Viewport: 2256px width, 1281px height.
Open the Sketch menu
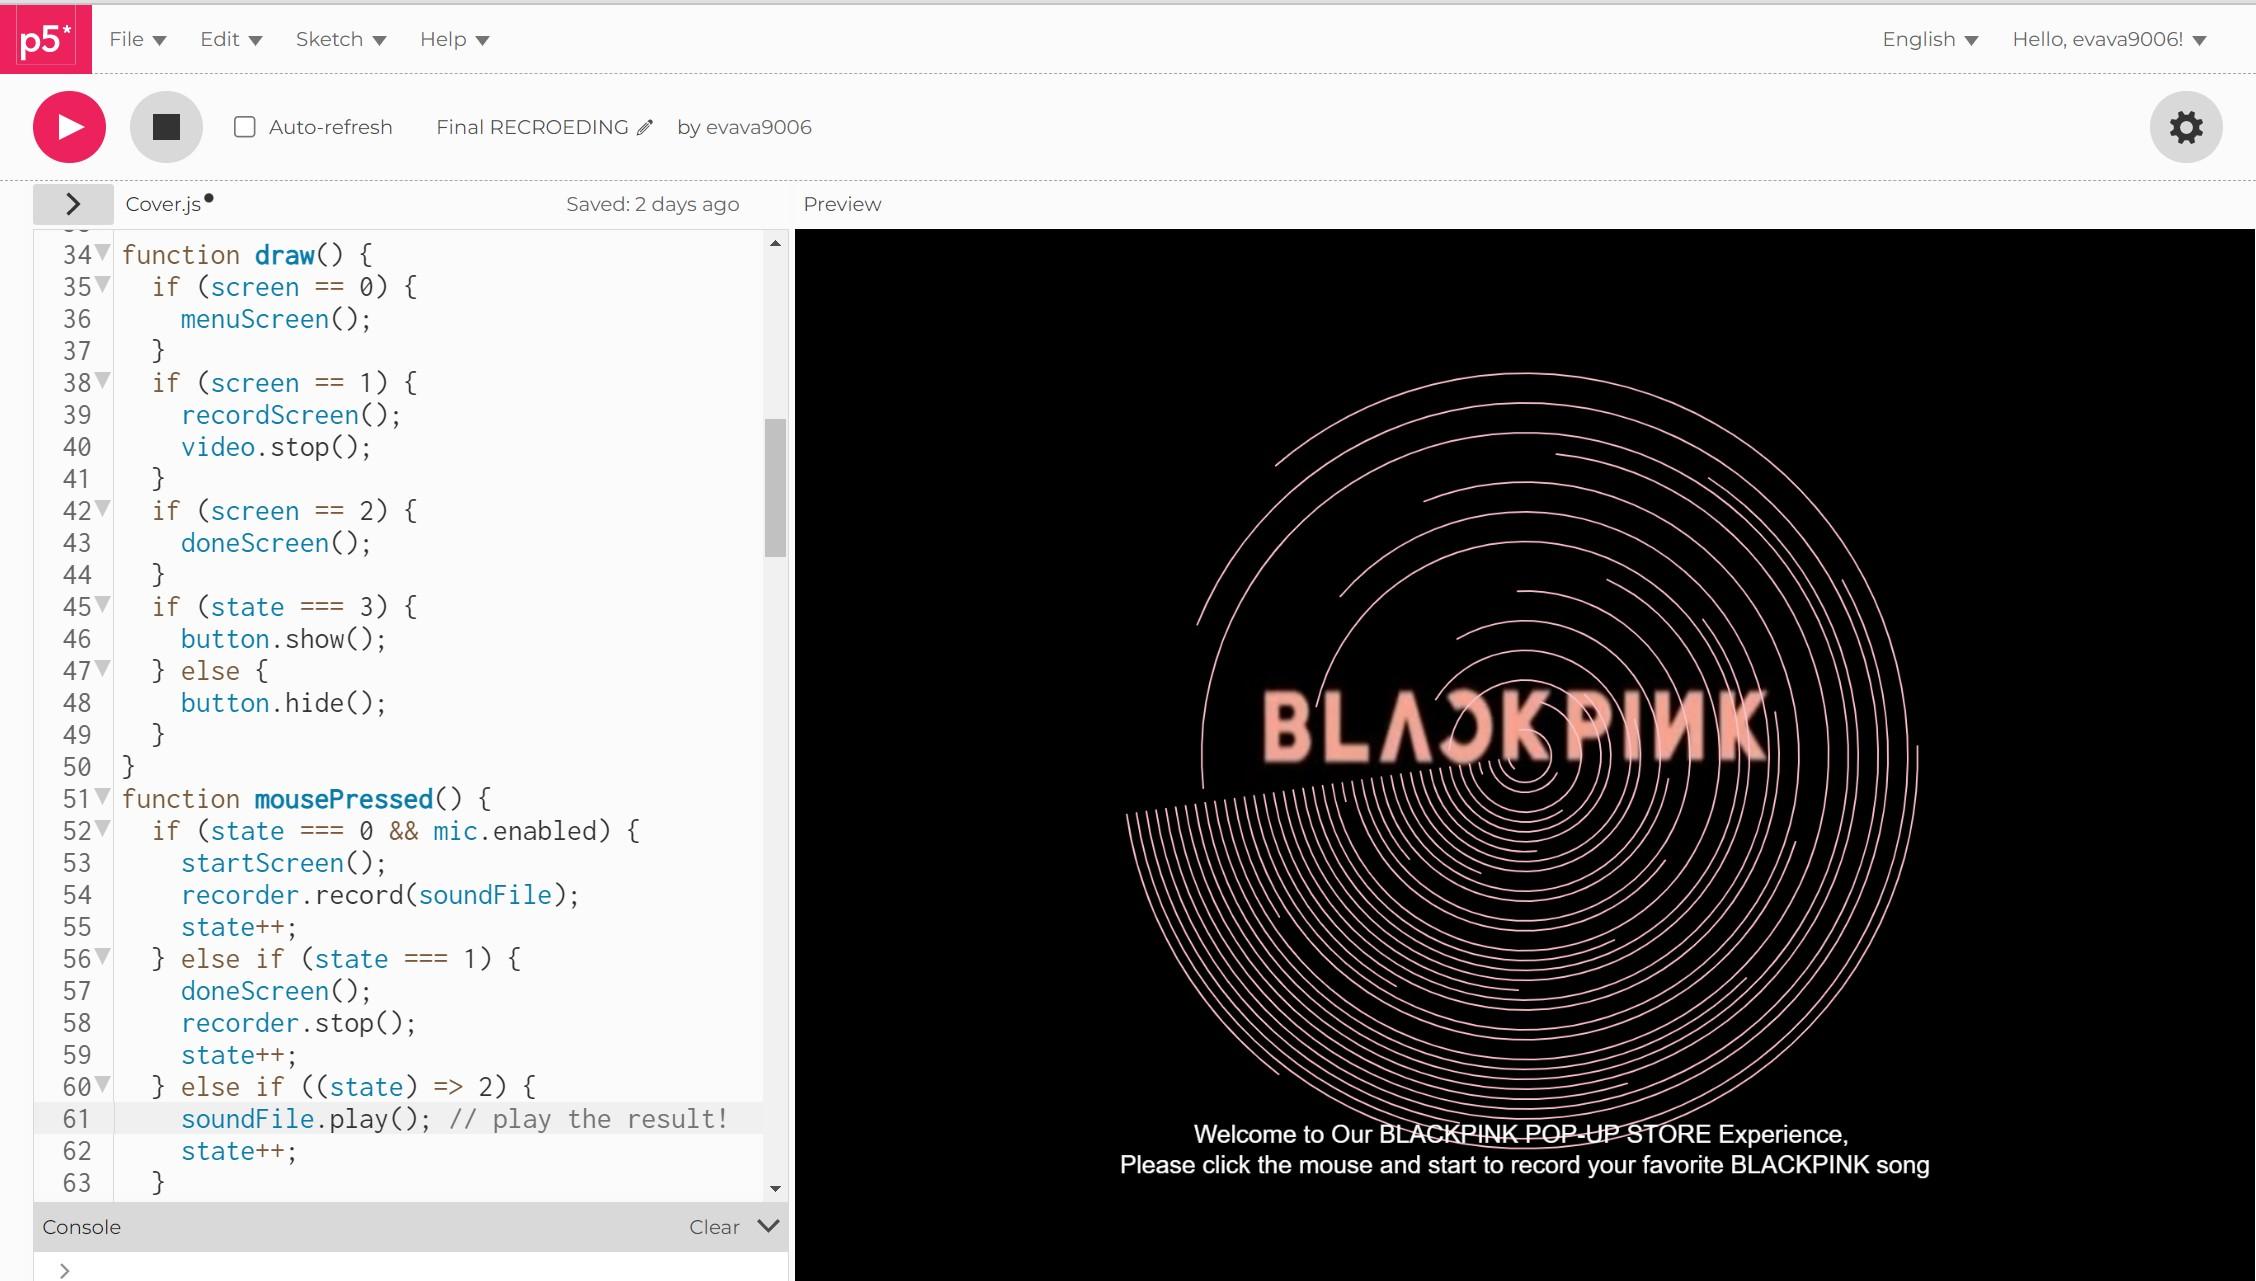[x=340, y=39]
